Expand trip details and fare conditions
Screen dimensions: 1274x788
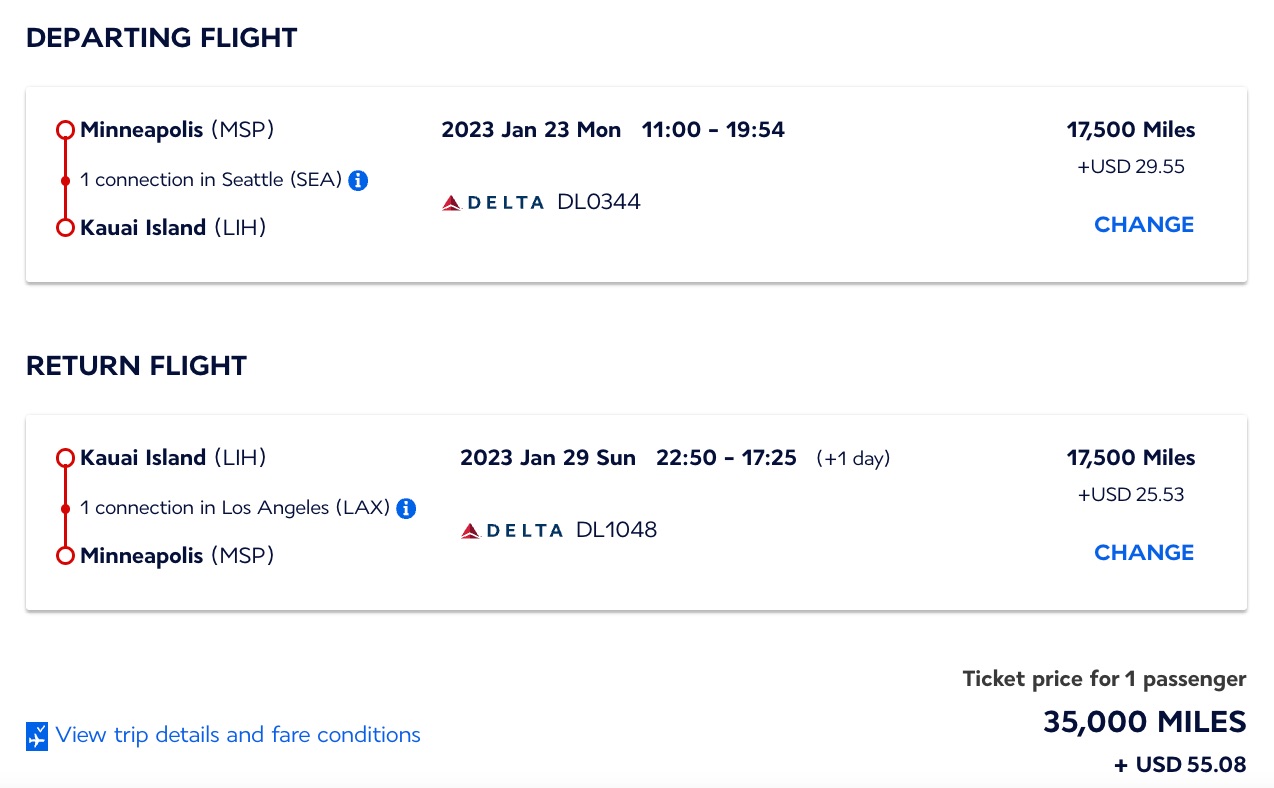click(x=237, y=735)
